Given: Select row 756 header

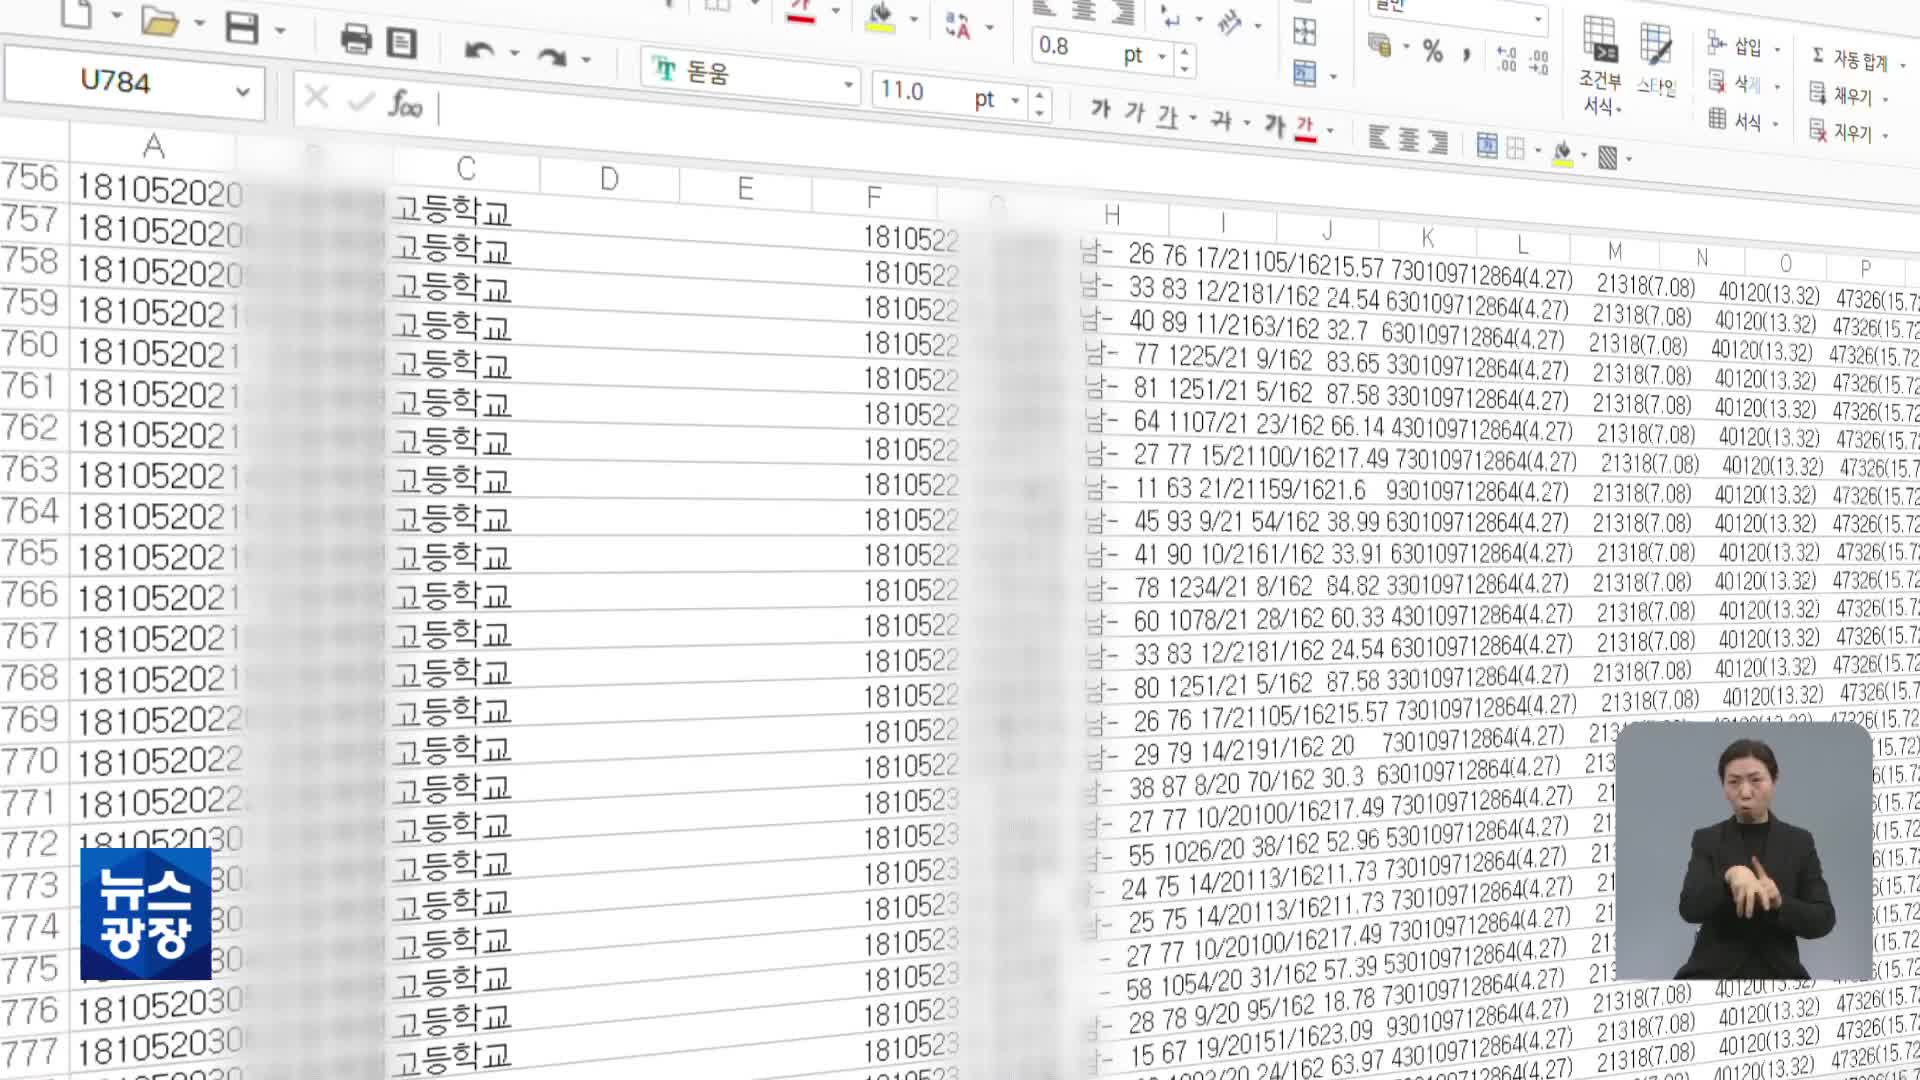Looking at the screenshot, I should pos(31,178).
